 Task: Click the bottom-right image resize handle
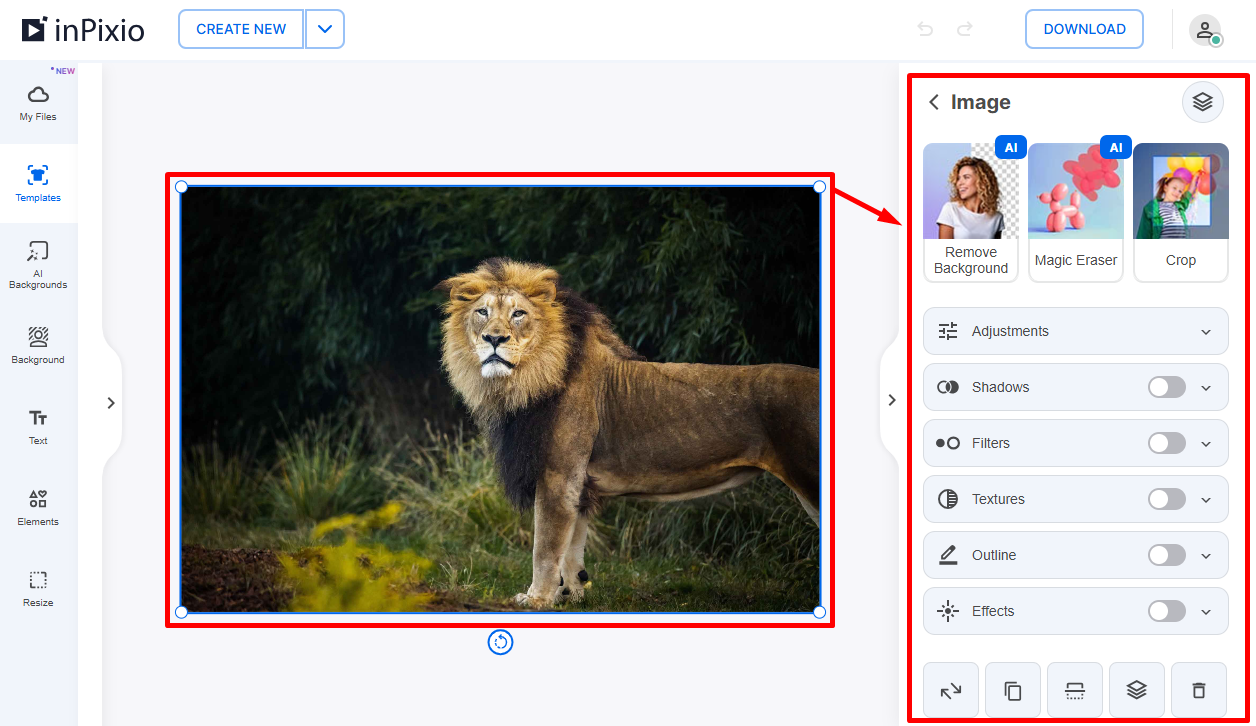click(819, 611)
